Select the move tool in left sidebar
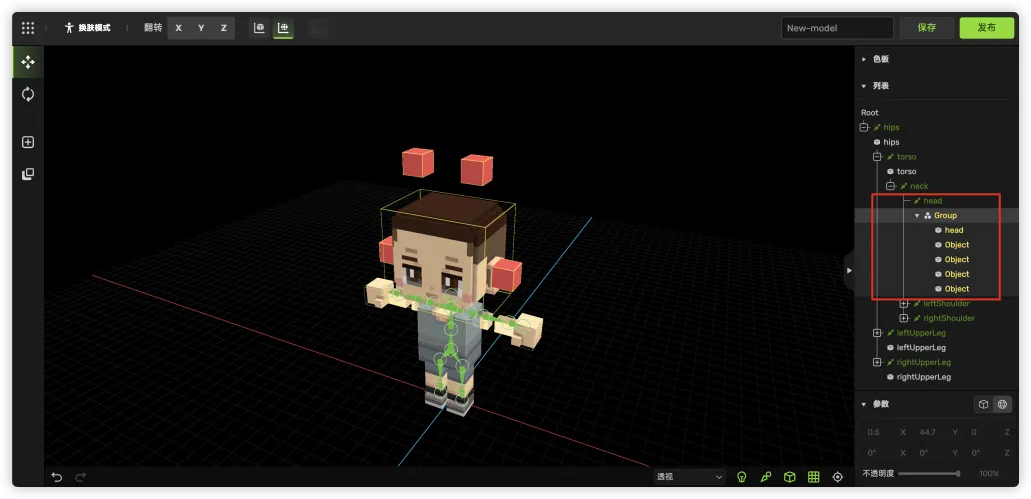 click(27, 62)
